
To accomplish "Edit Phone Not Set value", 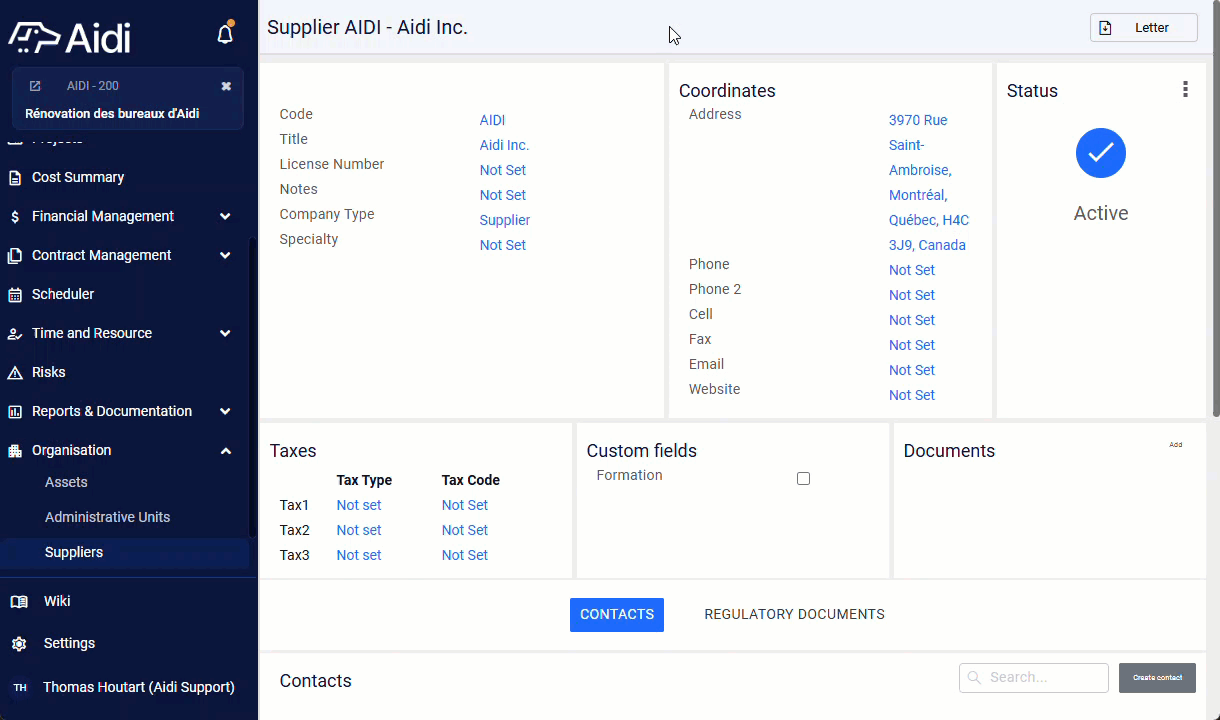I will click(x=912, y=270).
